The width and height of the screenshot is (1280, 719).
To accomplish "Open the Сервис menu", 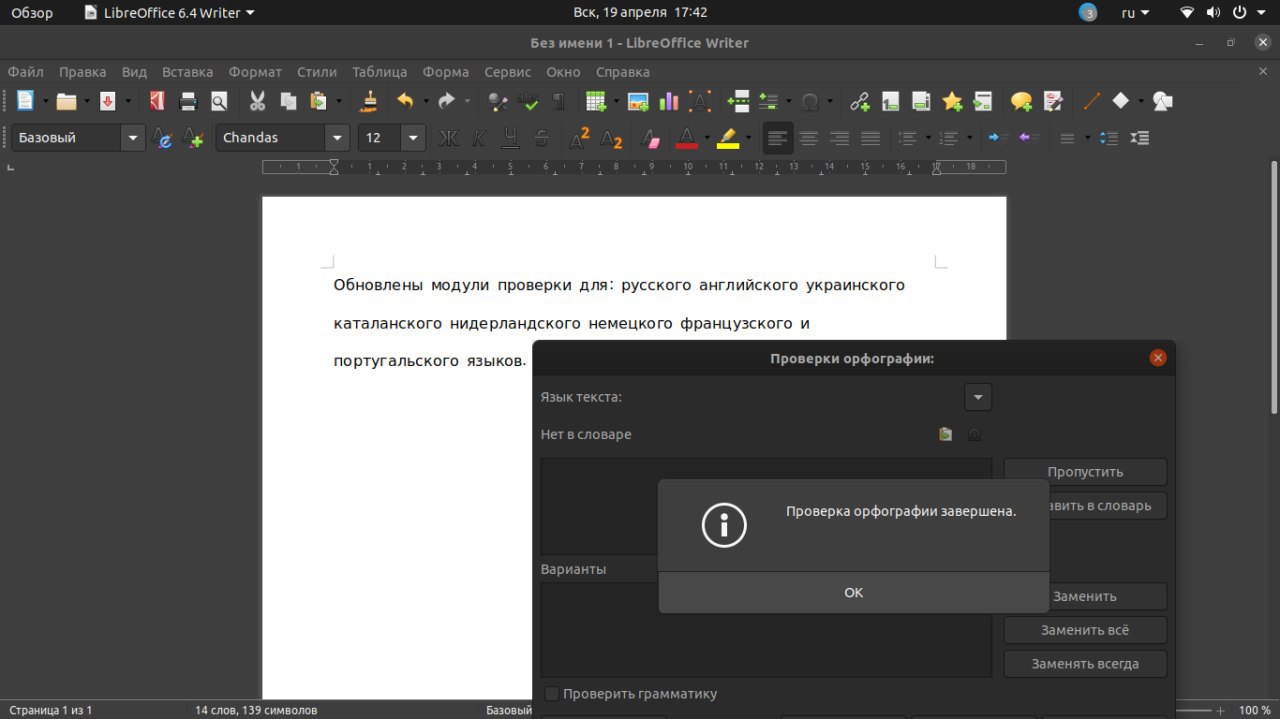I will pyautogui.click(x=508, y=72).
